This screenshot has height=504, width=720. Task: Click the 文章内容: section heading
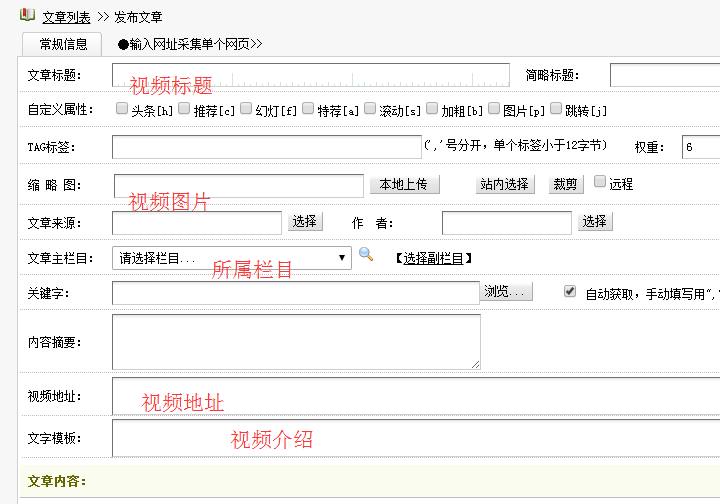(57, 481)
